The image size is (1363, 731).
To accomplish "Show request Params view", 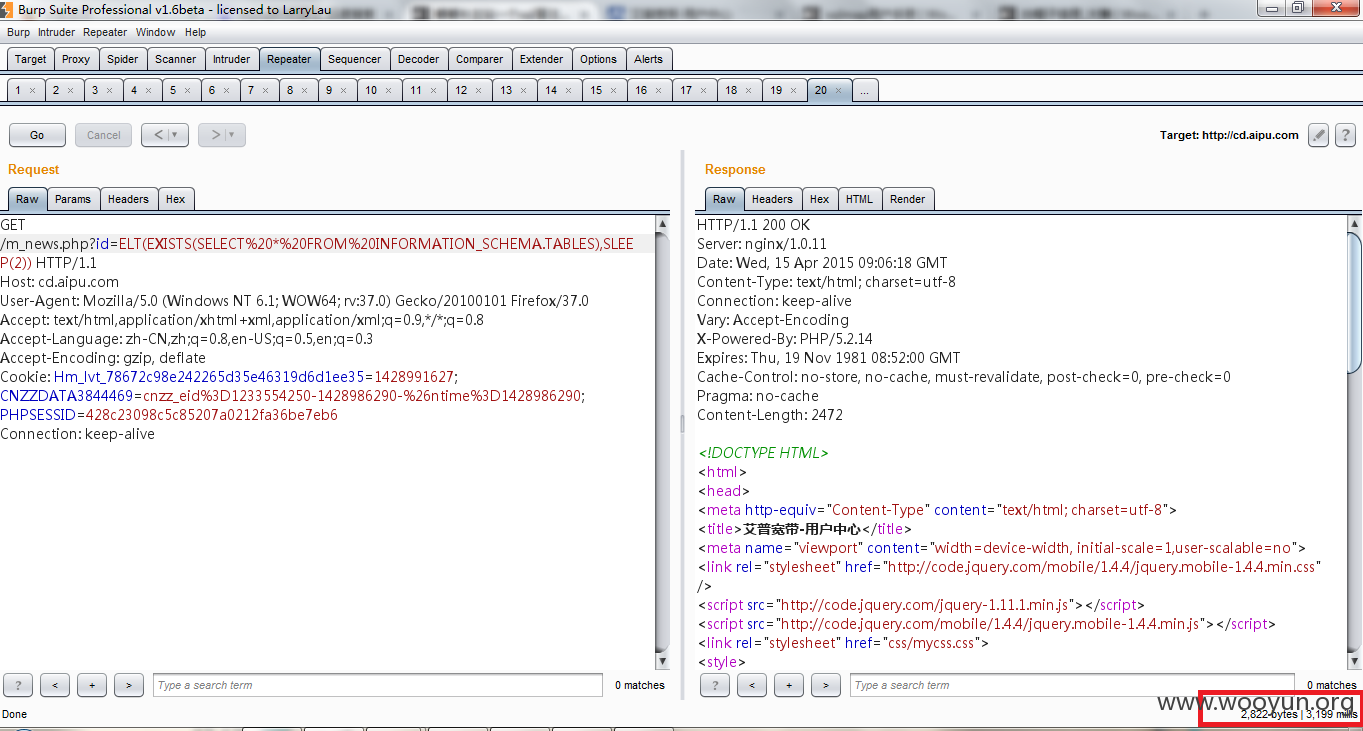I will tap(73, 199).
